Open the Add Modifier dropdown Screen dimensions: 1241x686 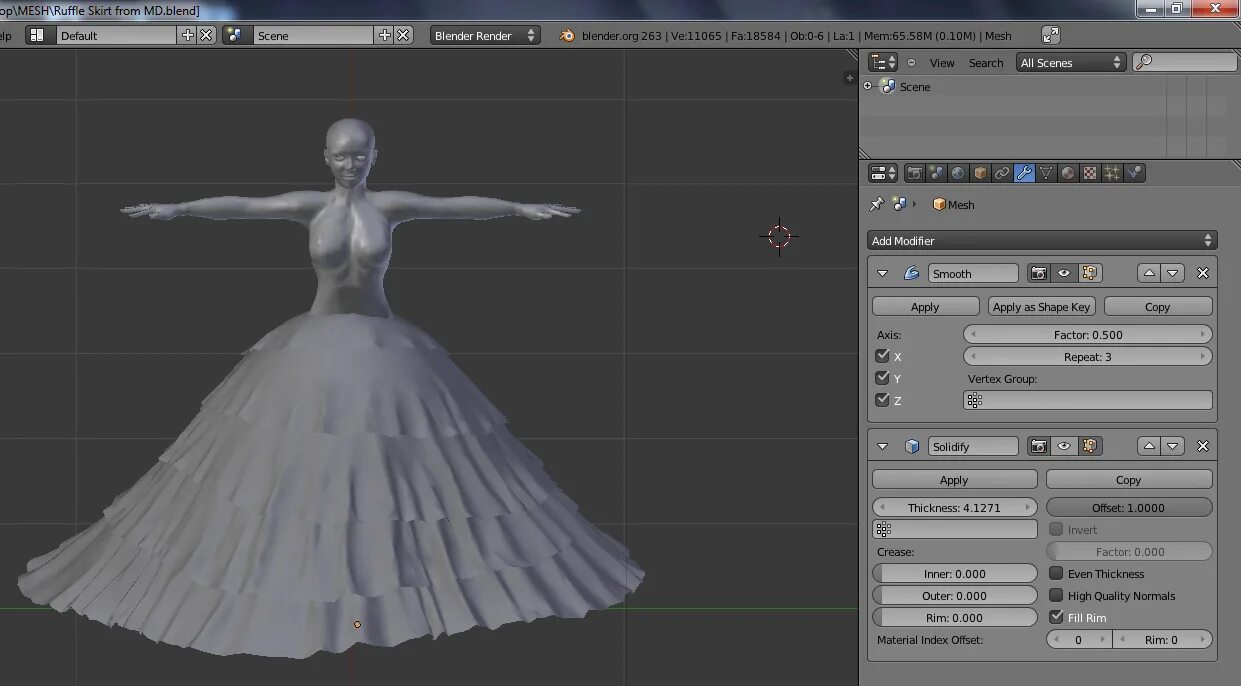click(x=1041, y=240)
